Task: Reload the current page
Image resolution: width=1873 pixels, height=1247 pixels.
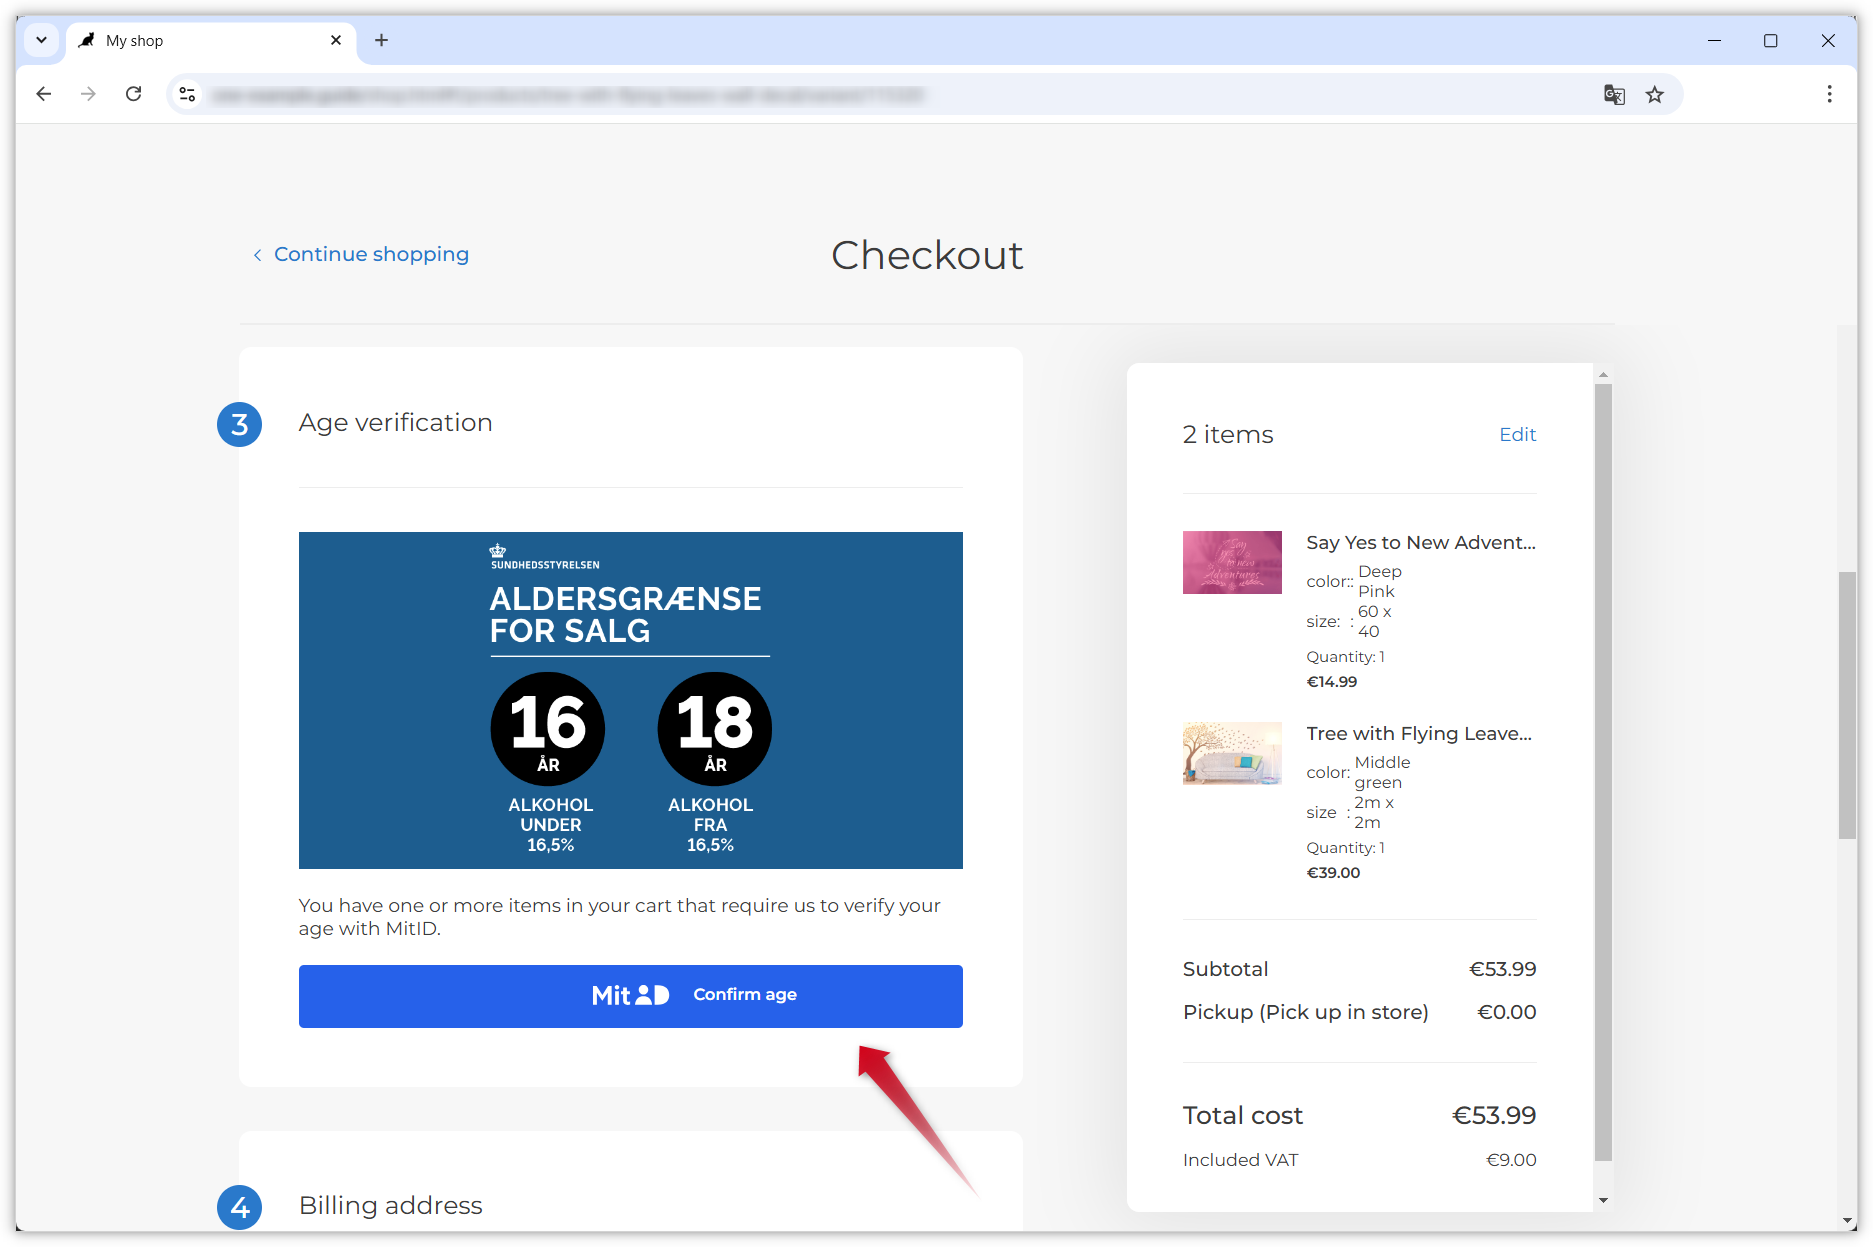Action: (133, 94)
